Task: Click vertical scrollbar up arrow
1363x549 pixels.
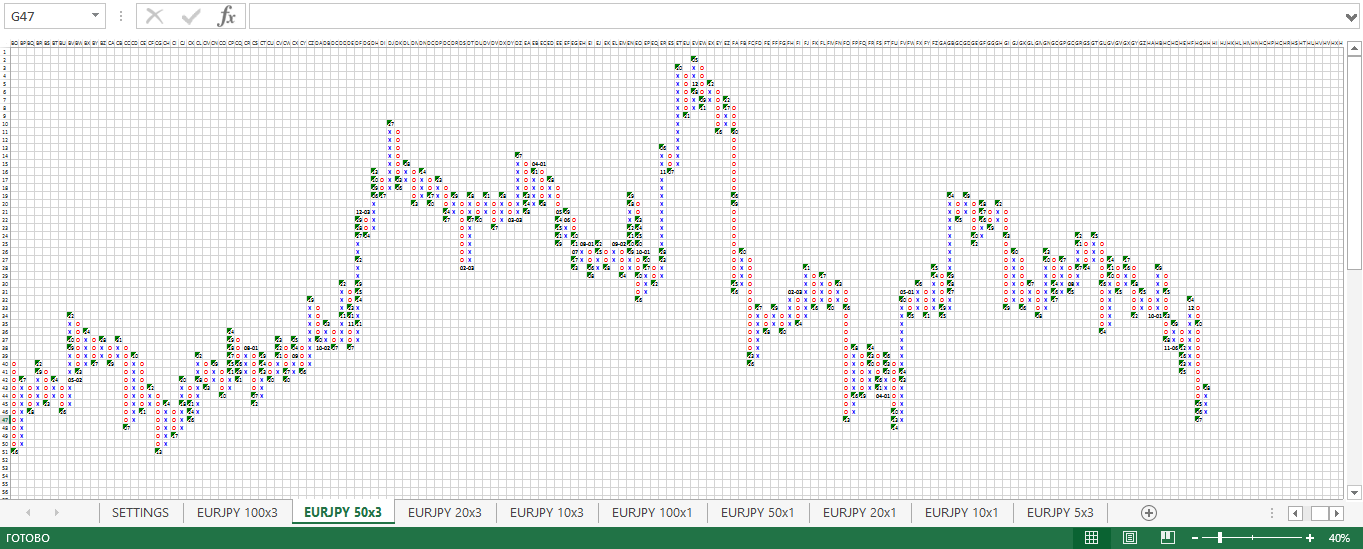Action: coord(1354,46)
